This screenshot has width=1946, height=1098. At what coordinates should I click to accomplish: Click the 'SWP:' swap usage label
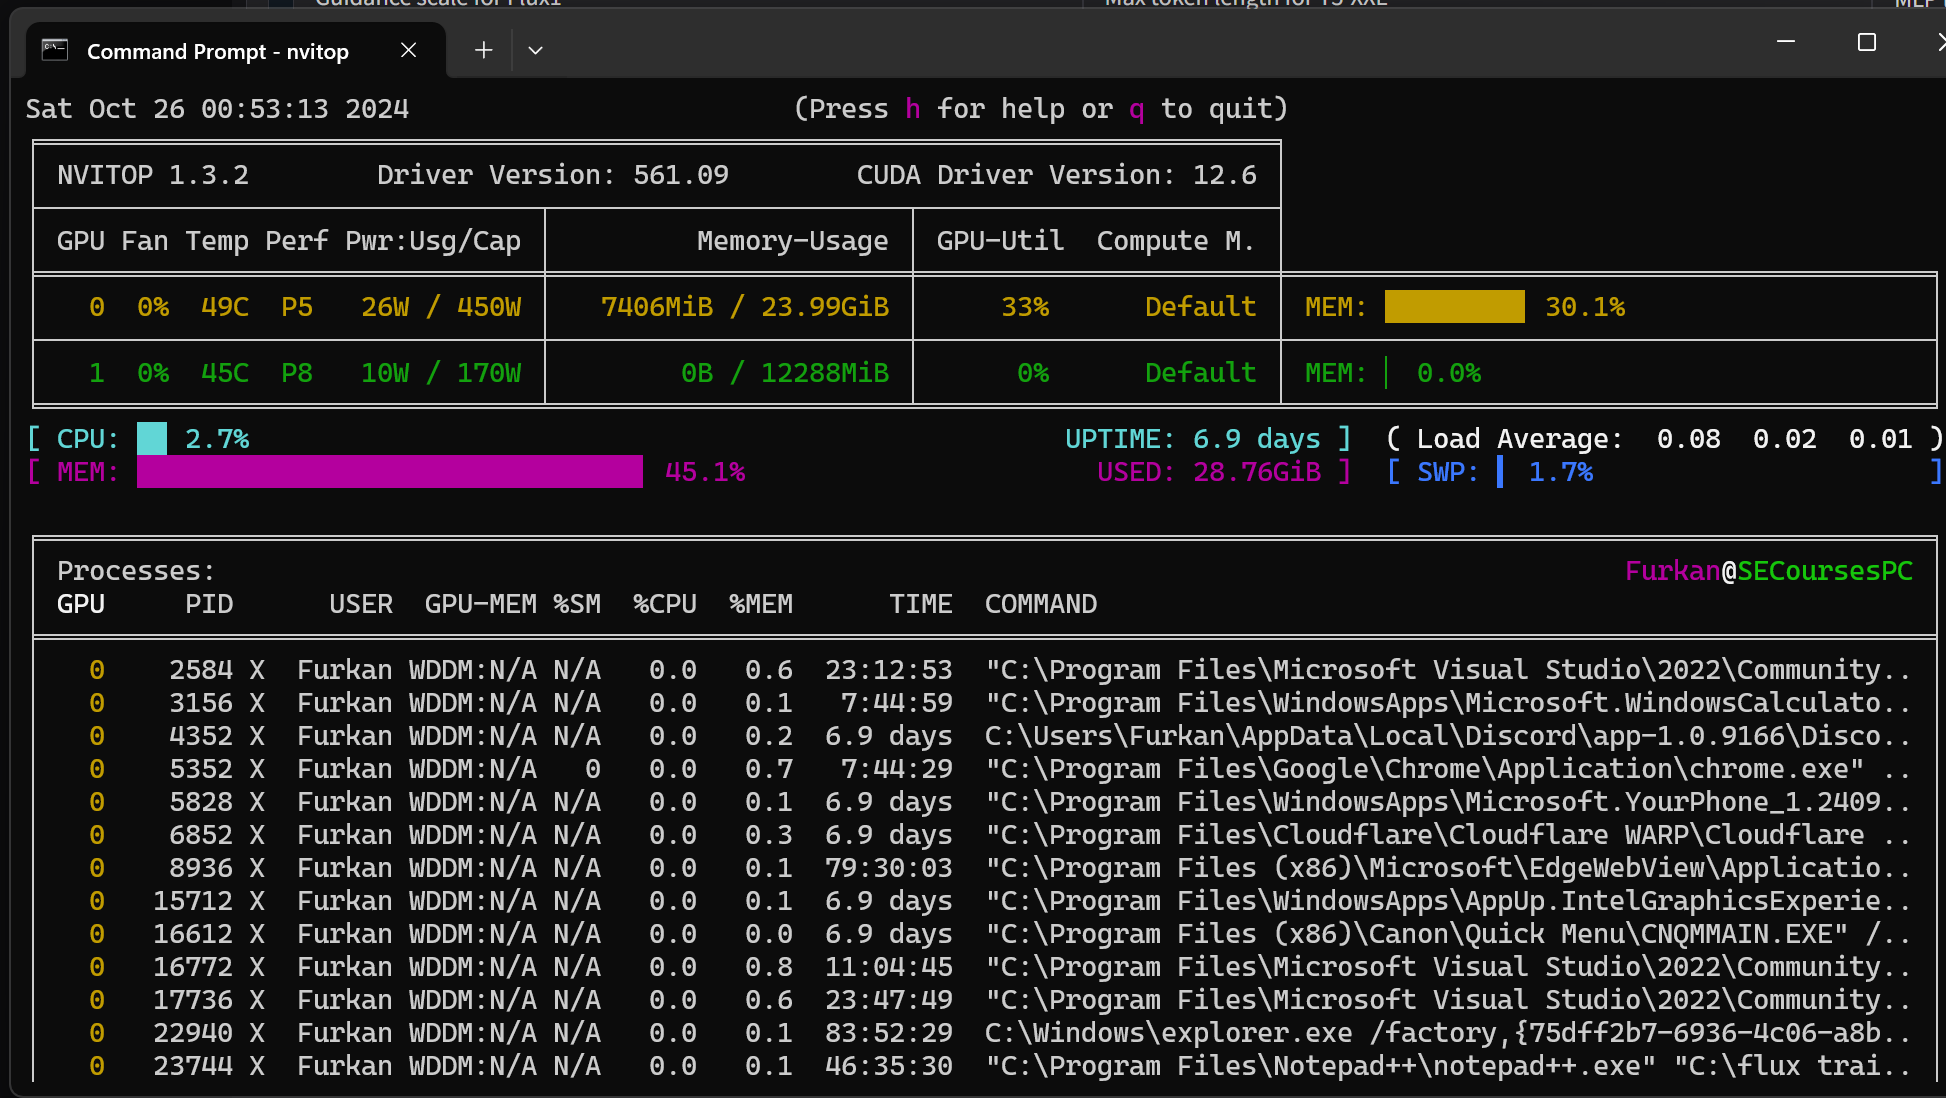[1448, 472]
